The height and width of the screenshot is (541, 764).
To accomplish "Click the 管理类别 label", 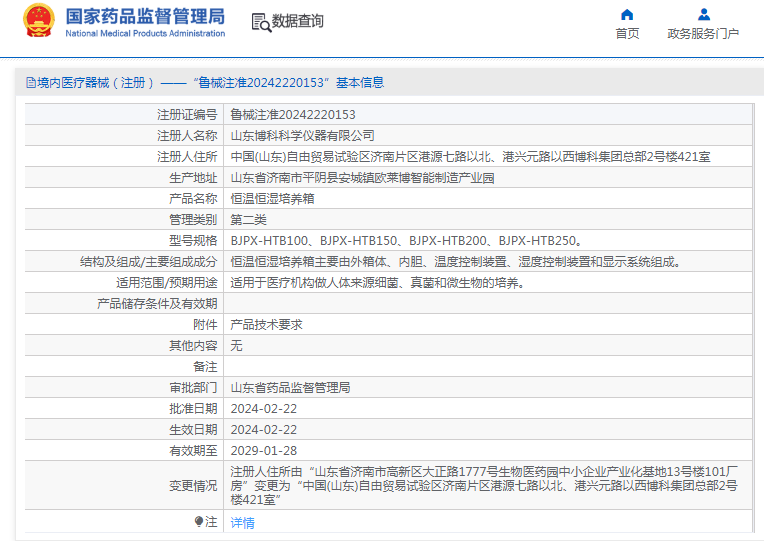I will pyautogui.click(x=193, y=220).
